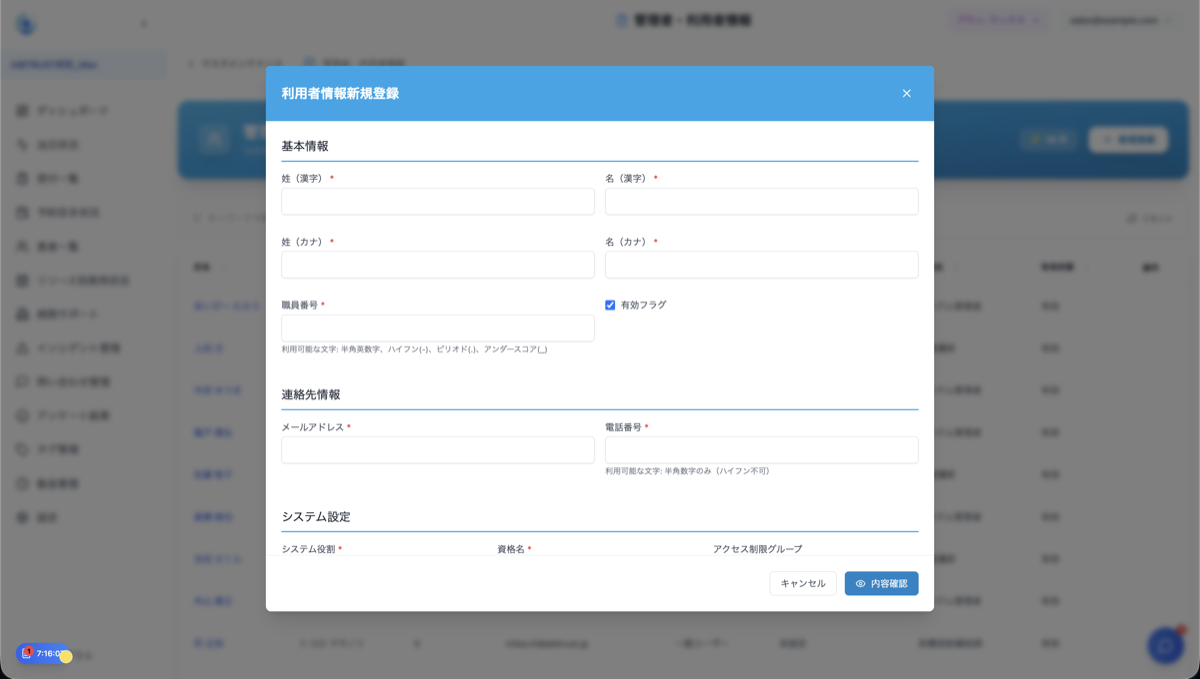Click the timer widget in the bottom-left corner
Screen dimensions: 1200x679
40,653
